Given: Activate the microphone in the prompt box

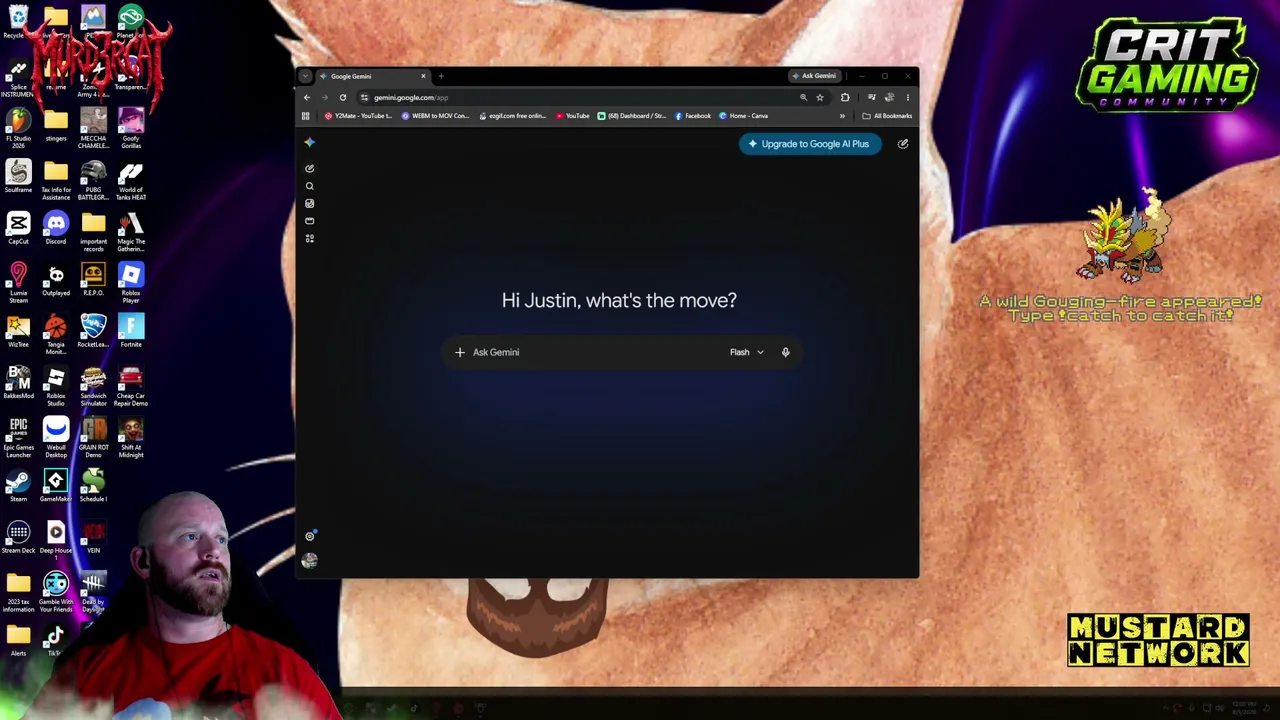Looking at the screenshot, I should point(785,352).
